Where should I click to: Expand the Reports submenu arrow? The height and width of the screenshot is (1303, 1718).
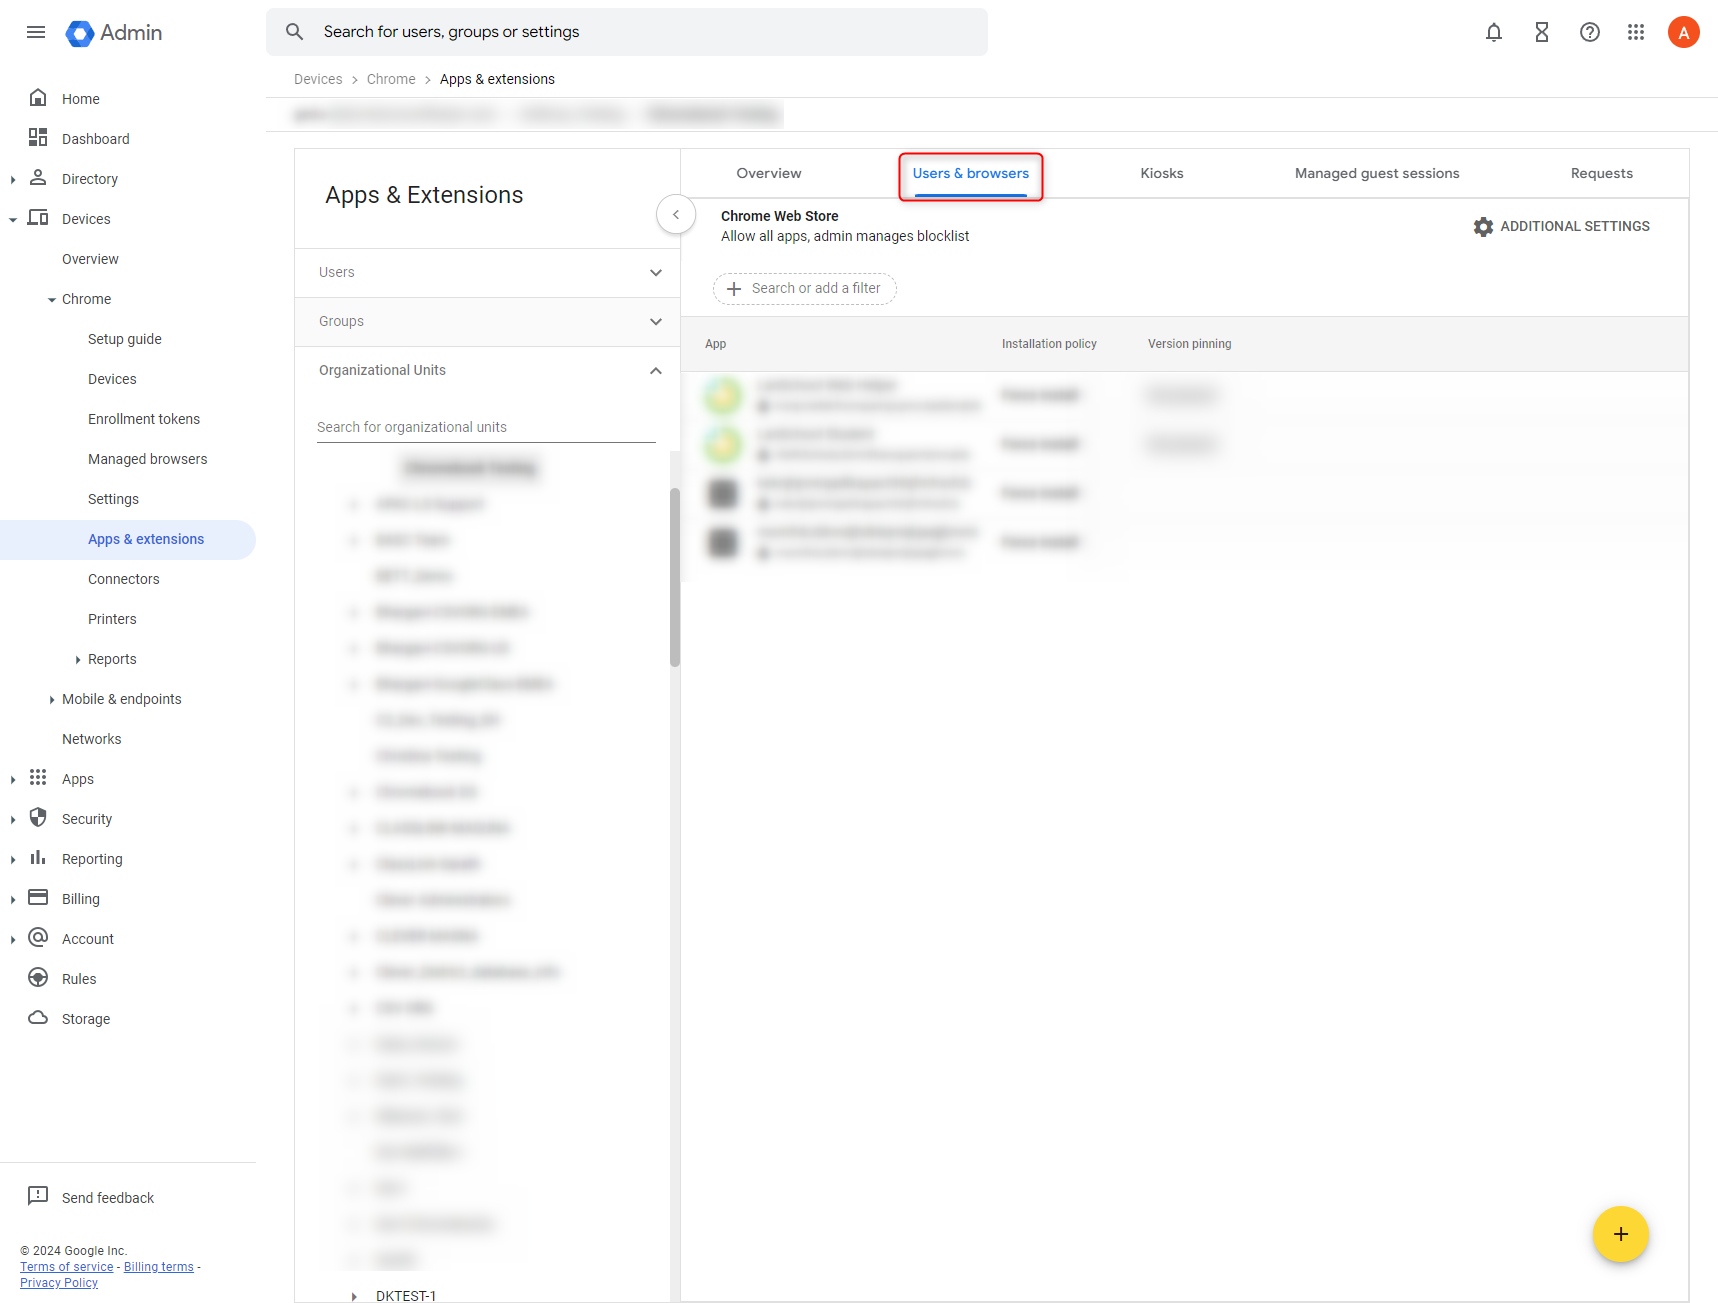click(x=78, y=659)
